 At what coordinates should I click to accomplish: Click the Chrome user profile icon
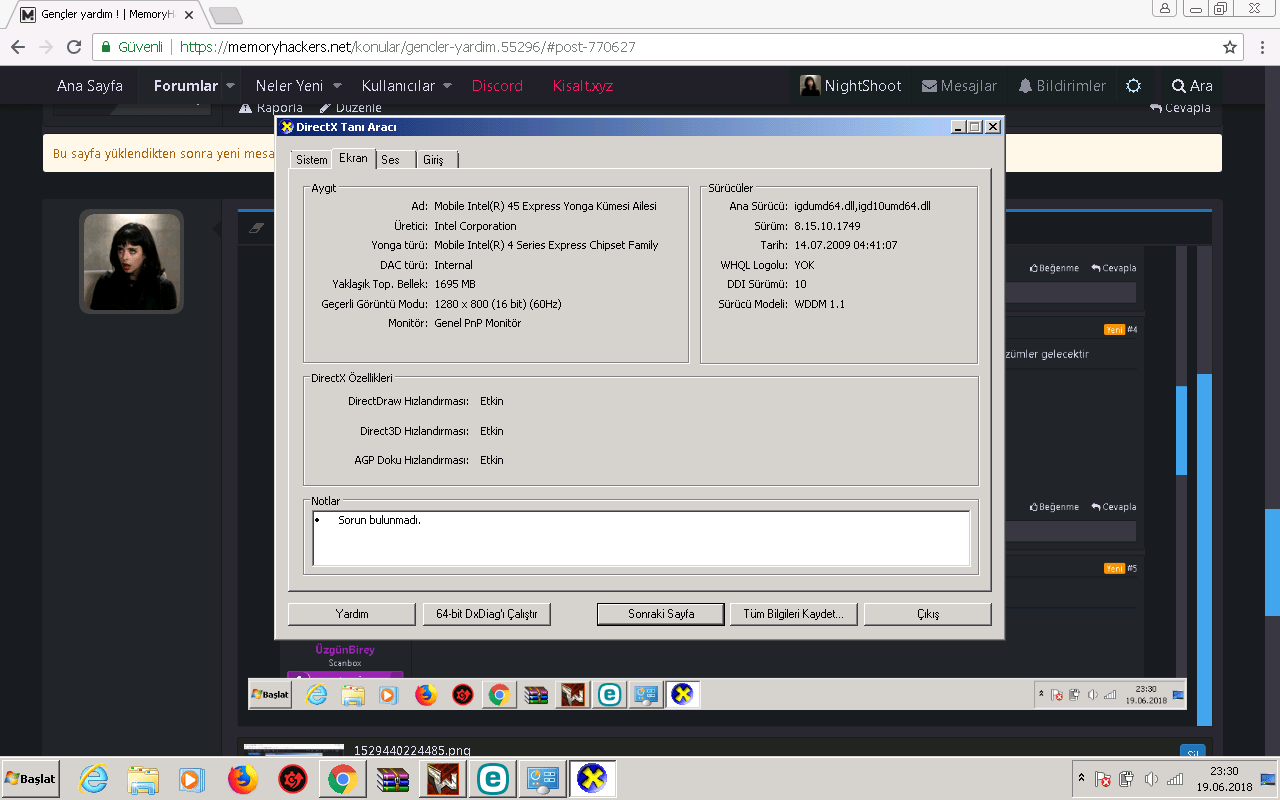1166,8
